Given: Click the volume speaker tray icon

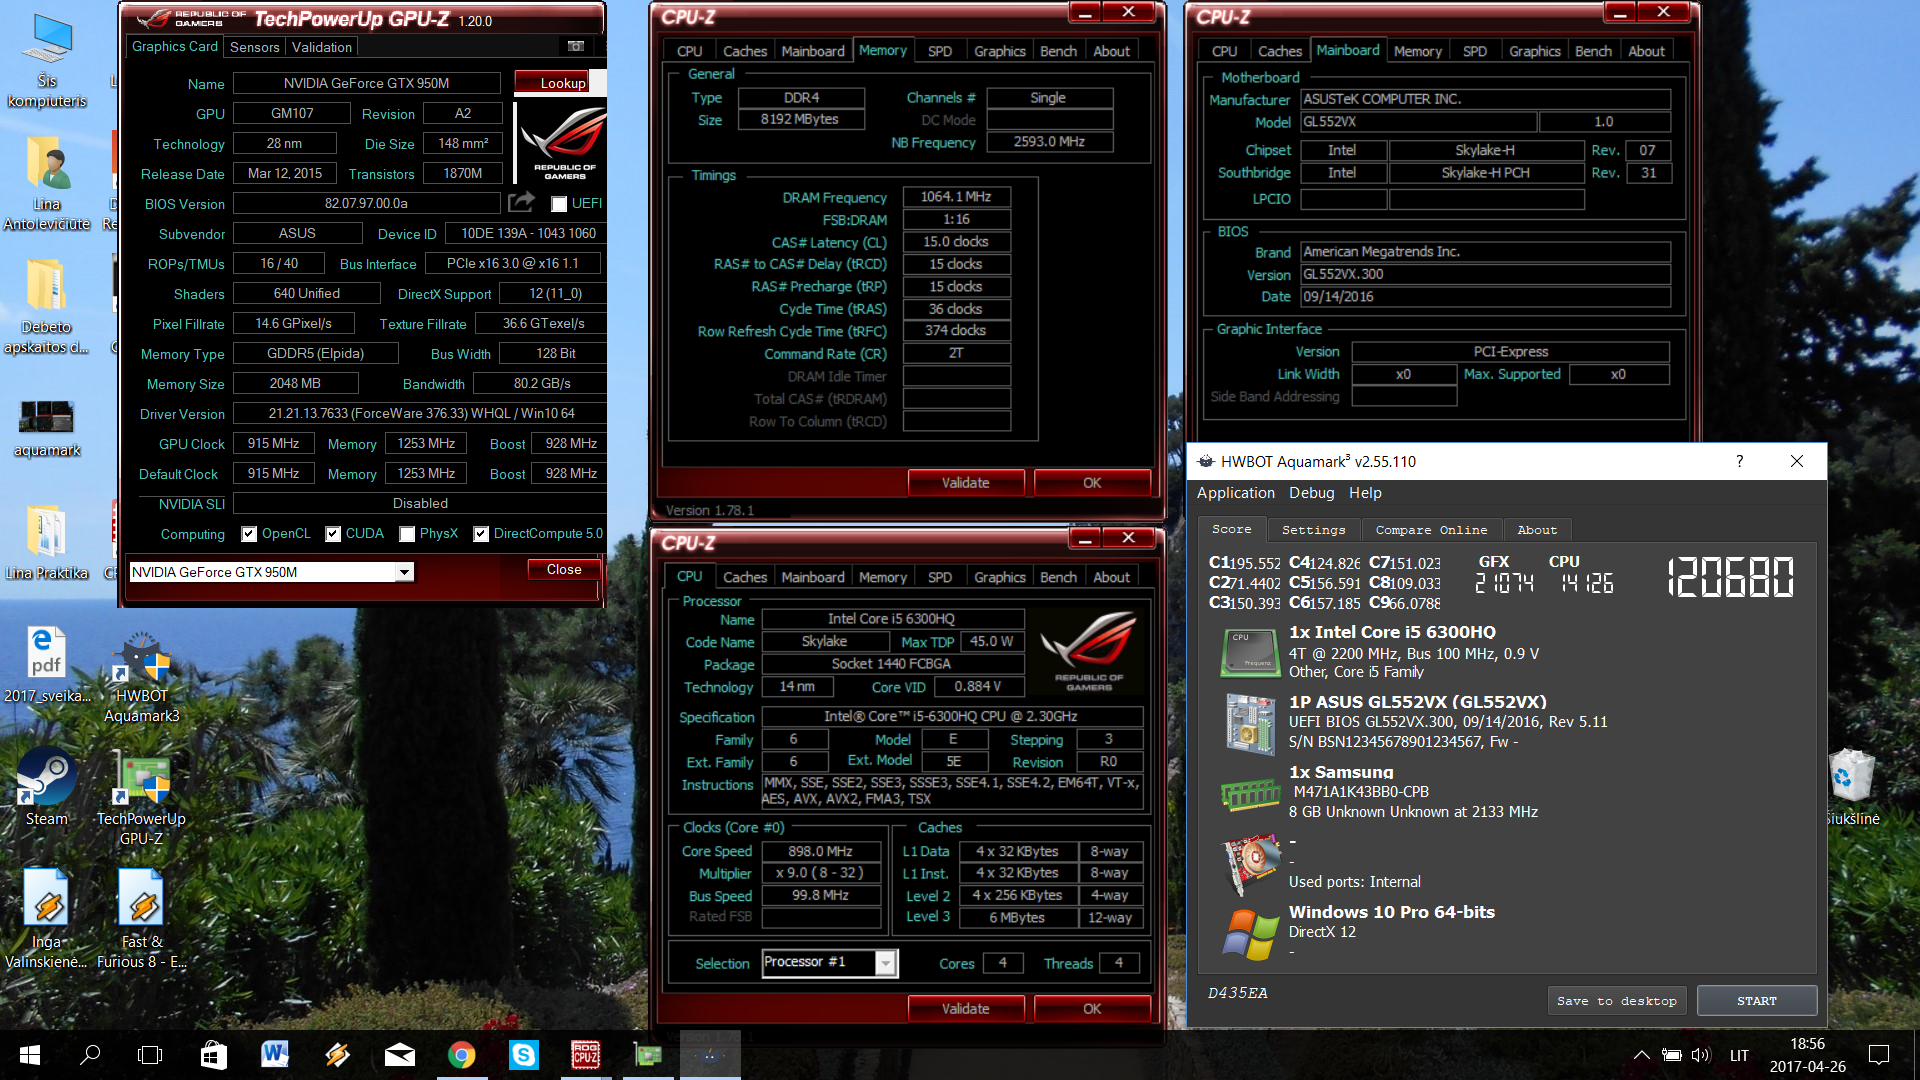Looking at the screenshot, I should coord(1700,1055).
